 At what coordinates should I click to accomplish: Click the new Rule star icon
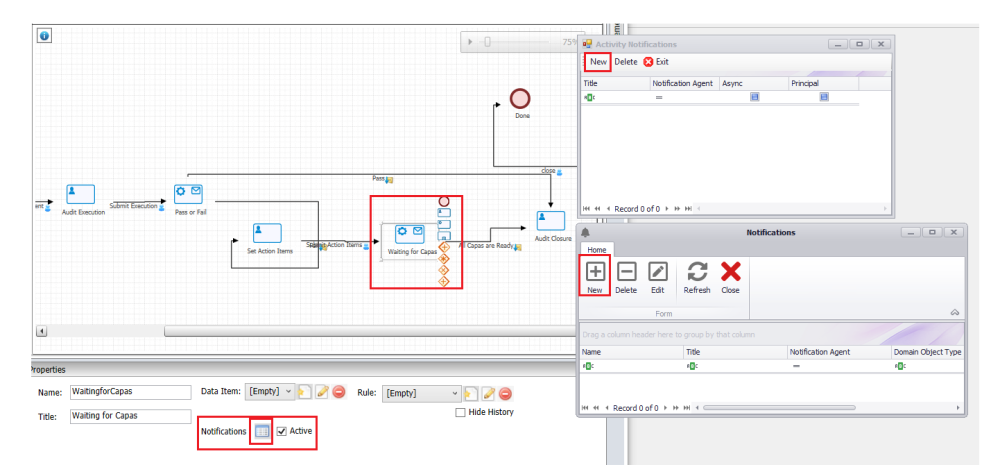coord(471,394)
